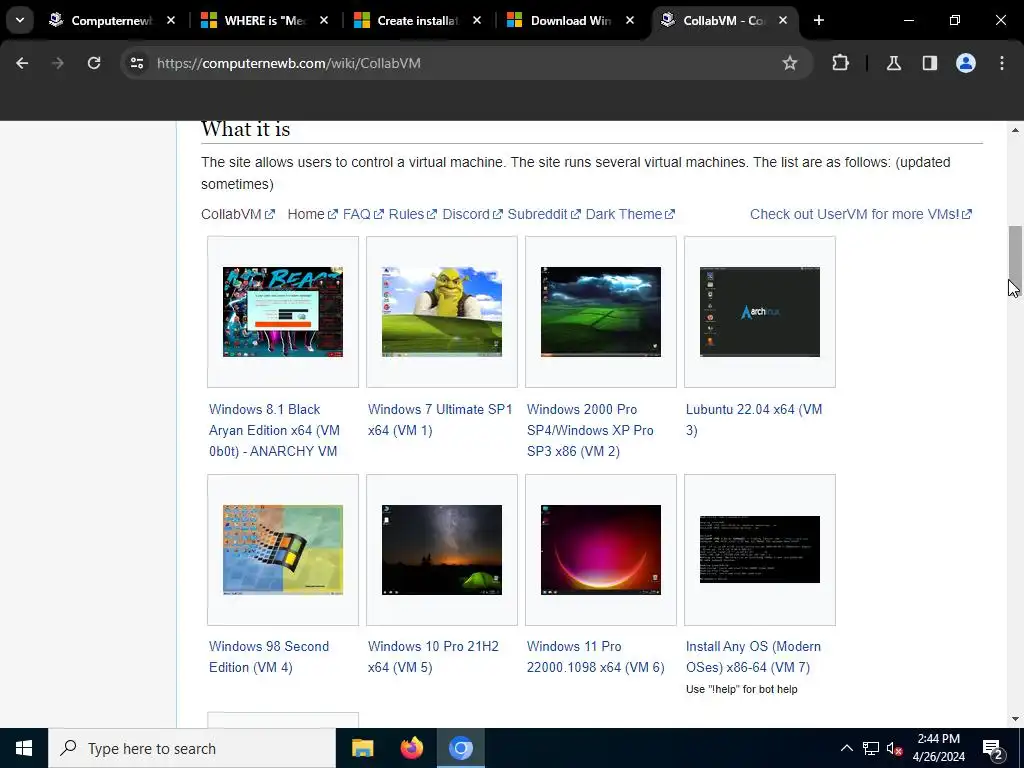Screen dimensions: 1024x768
Task: Open the Windows 10 Pro VM 5 thumbnail
Action: click(x=441, y=549)
